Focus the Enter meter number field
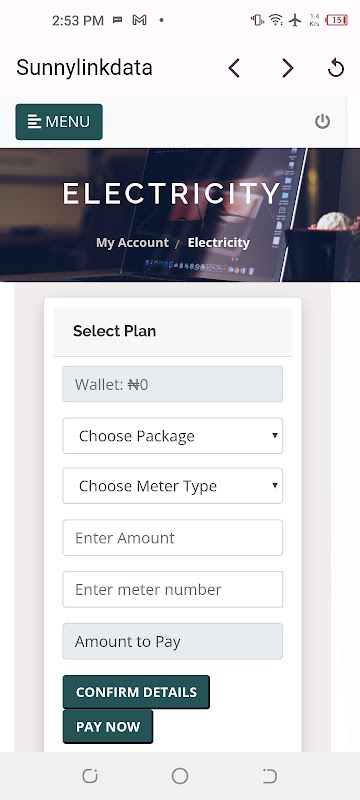The width and height of the screenshot is (360, 800). click(x=172, y=589)
